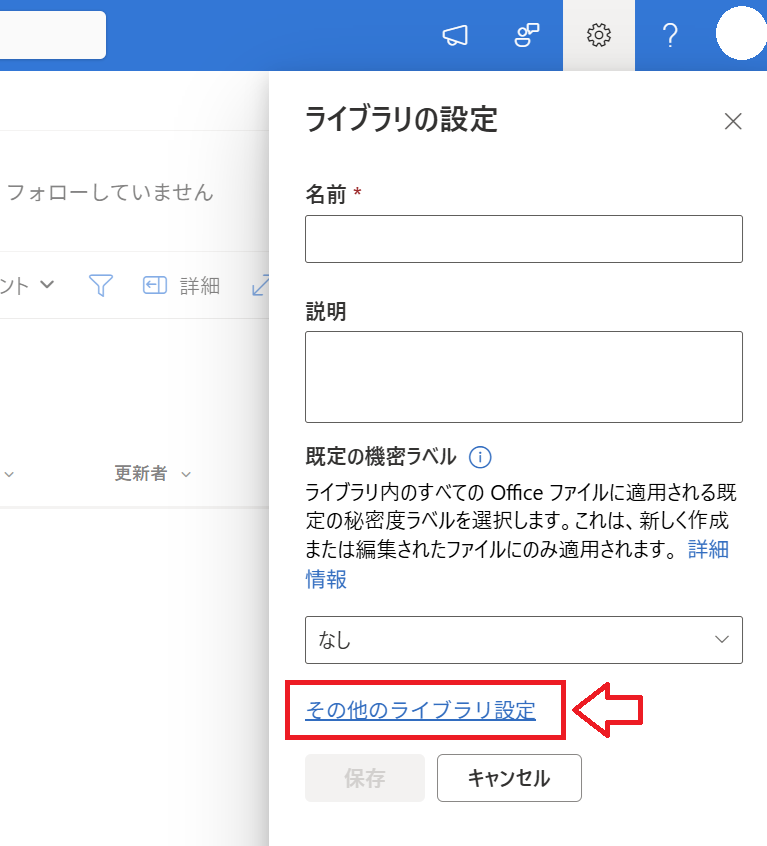Open the megaphone announcements icon
The image size is (767, 846).
(x=455, y=36)
